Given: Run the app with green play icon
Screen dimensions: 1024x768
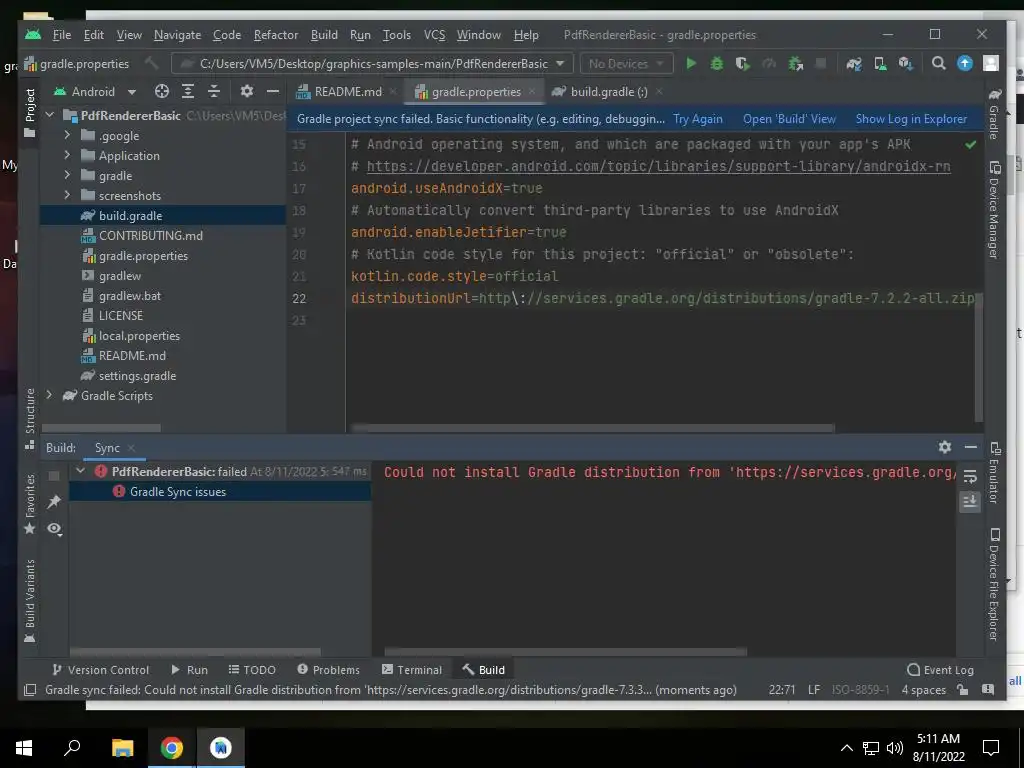Looking at the screenshot, I should click(691, 63).
